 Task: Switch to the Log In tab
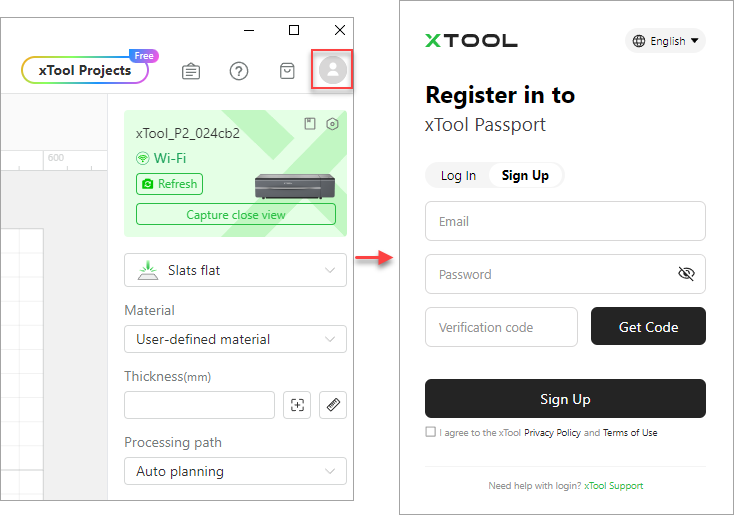pos(458,176)
